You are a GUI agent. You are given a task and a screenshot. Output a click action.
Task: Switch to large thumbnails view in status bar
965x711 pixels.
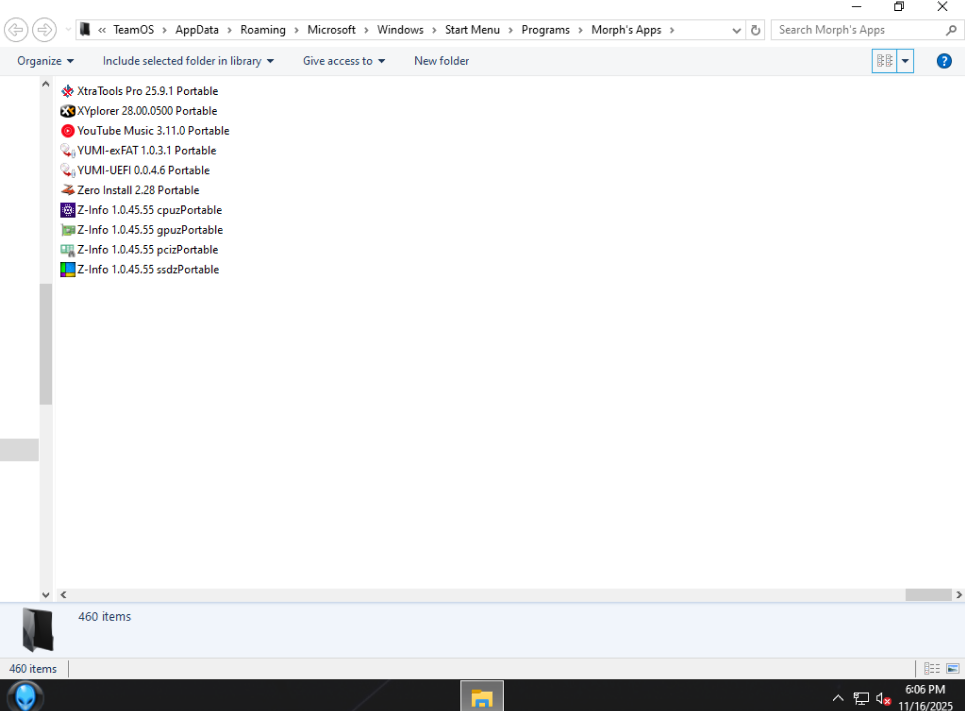pos(953,669)
